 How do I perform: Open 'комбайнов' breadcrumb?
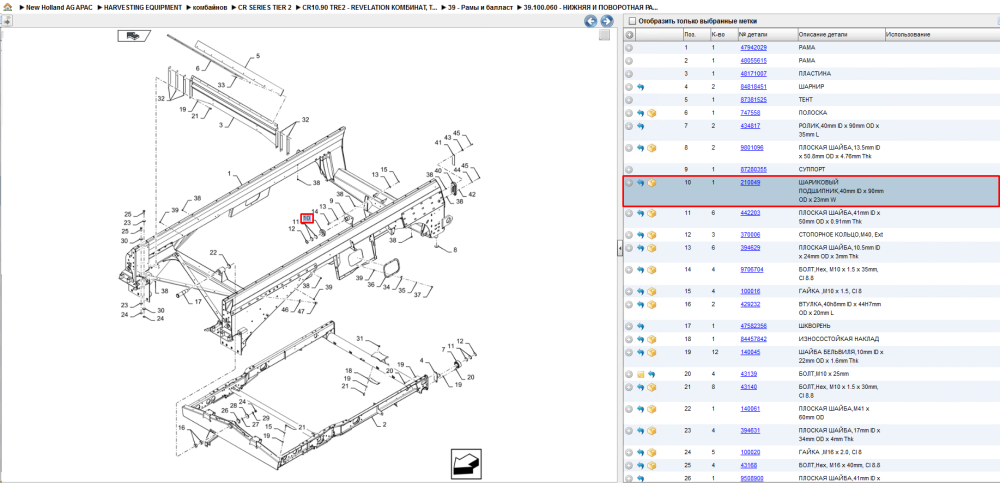(x=210, y=7)
